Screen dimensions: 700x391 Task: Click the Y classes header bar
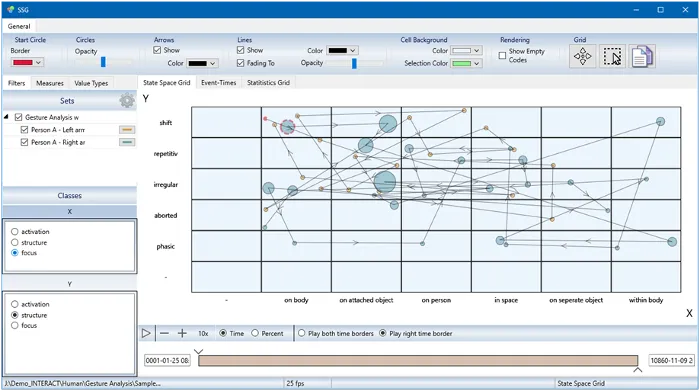(x=70, y=284)
